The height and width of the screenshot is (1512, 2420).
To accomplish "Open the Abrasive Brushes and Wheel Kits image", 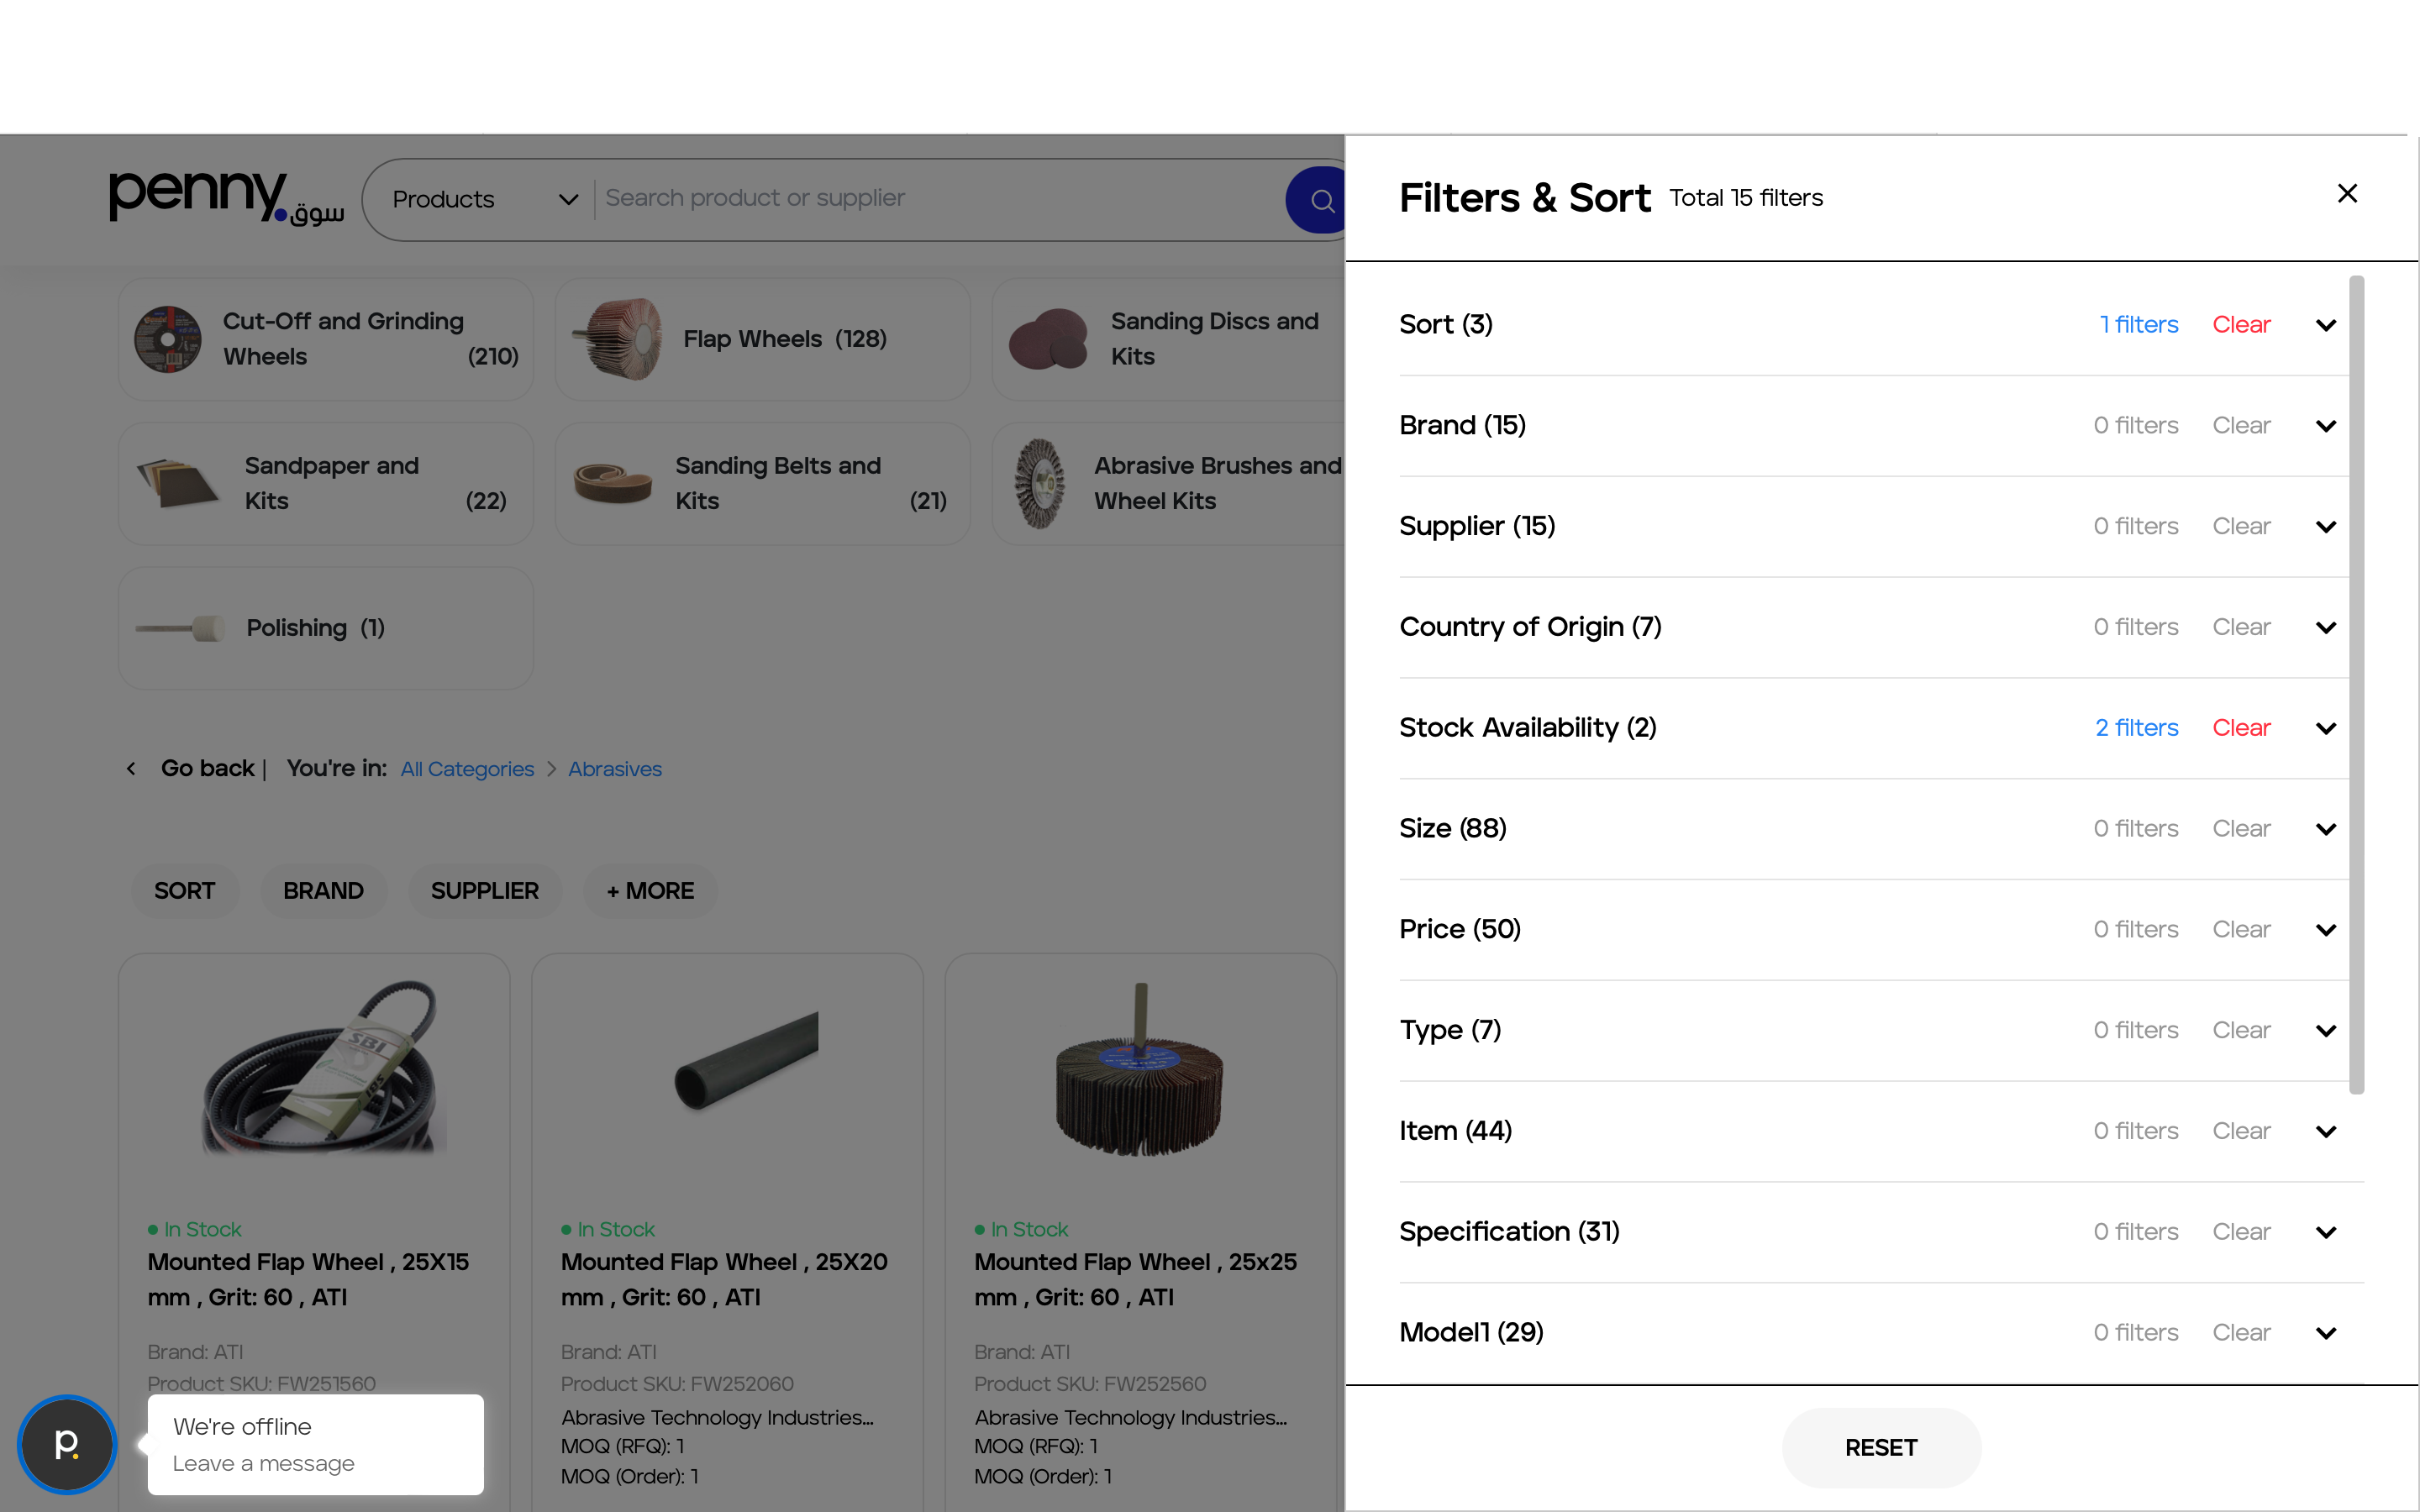I will point(1040,484).
